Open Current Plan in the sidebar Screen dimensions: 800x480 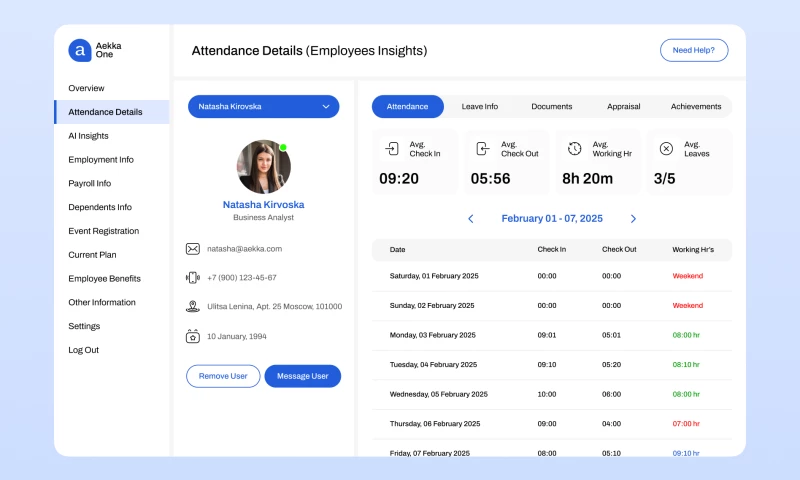point(92,255)
